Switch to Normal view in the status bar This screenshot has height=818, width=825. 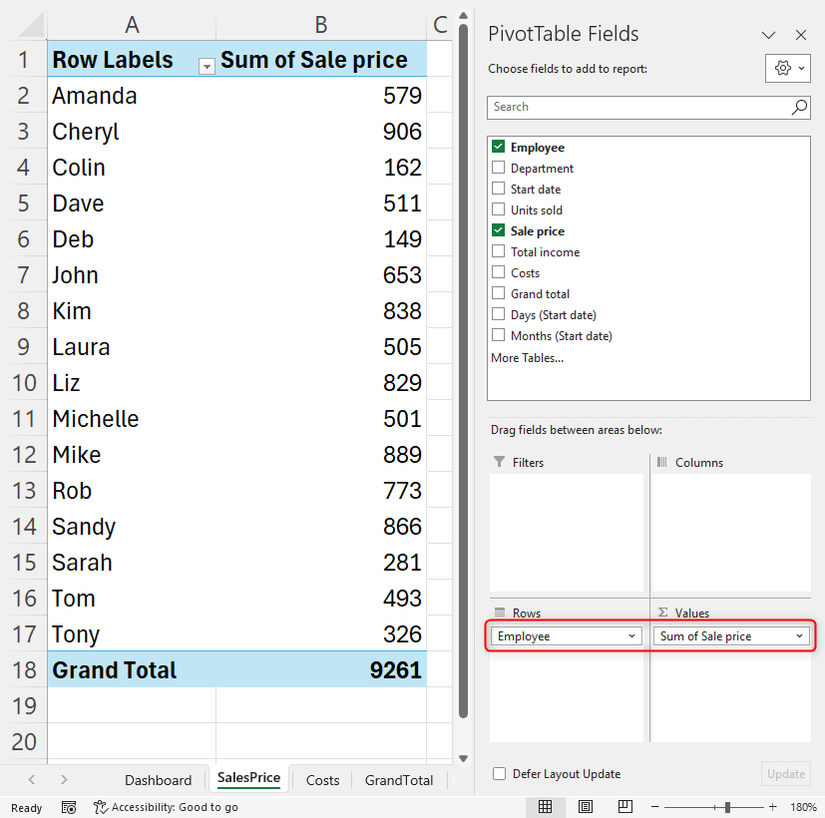tap(544, 807)
